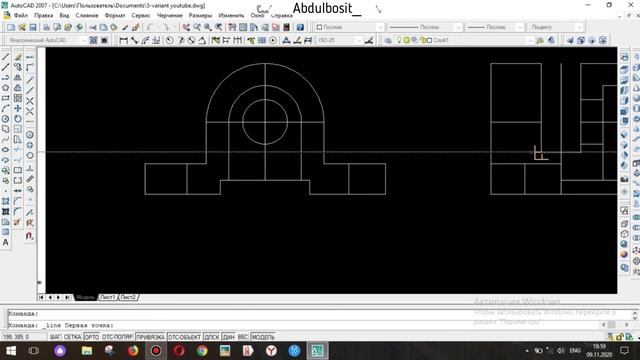Viewport: 640px width, 360px height.
Task: Select the Polygon draw tool
Action: pyautogui.click(x=6, y=88)
